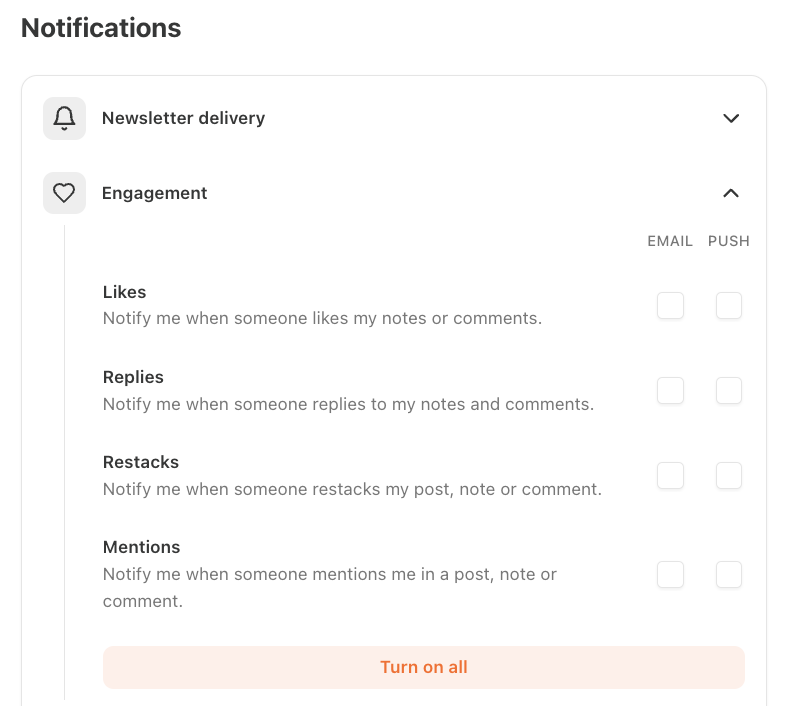Select the Replies setting label

tap(133, 377)
